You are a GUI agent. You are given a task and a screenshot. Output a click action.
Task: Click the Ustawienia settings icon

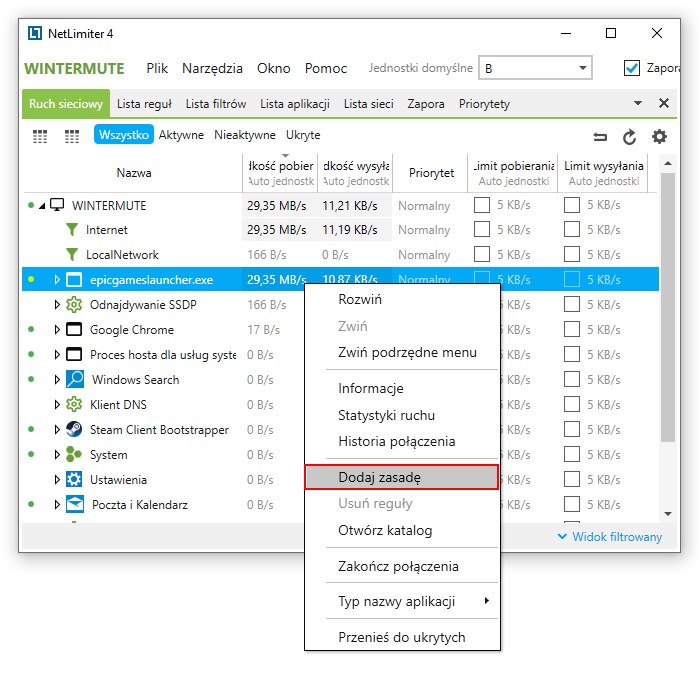(x=74, y=479)
